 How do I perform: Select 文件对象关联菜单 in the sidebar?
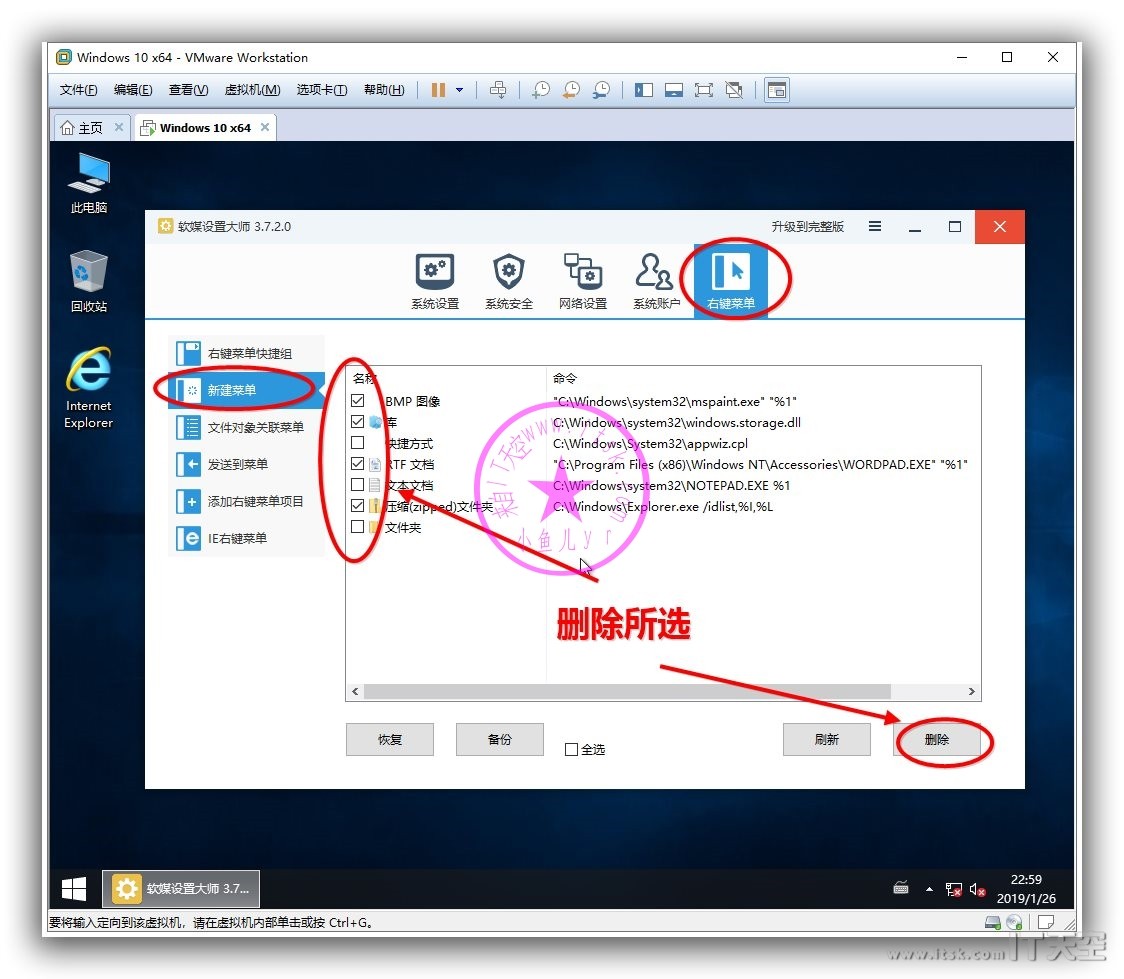(246, 428)
